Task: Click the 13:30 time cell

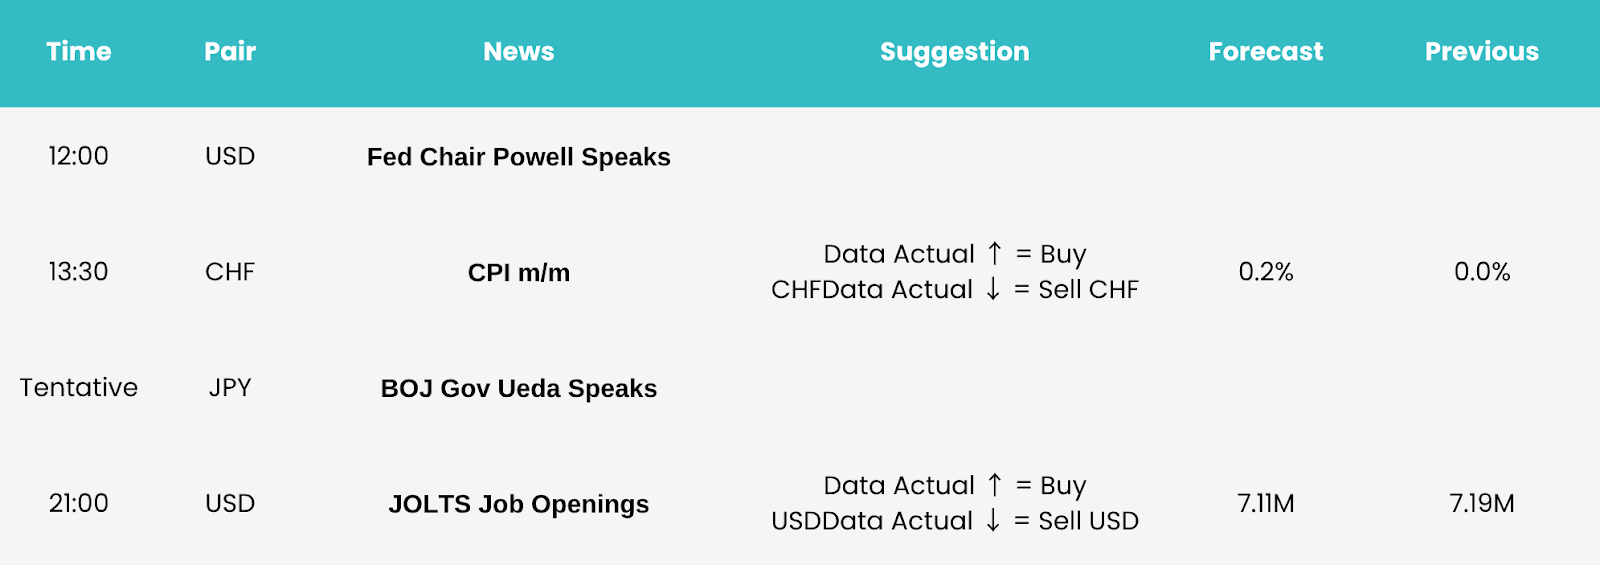Action: tap(79, 272)
